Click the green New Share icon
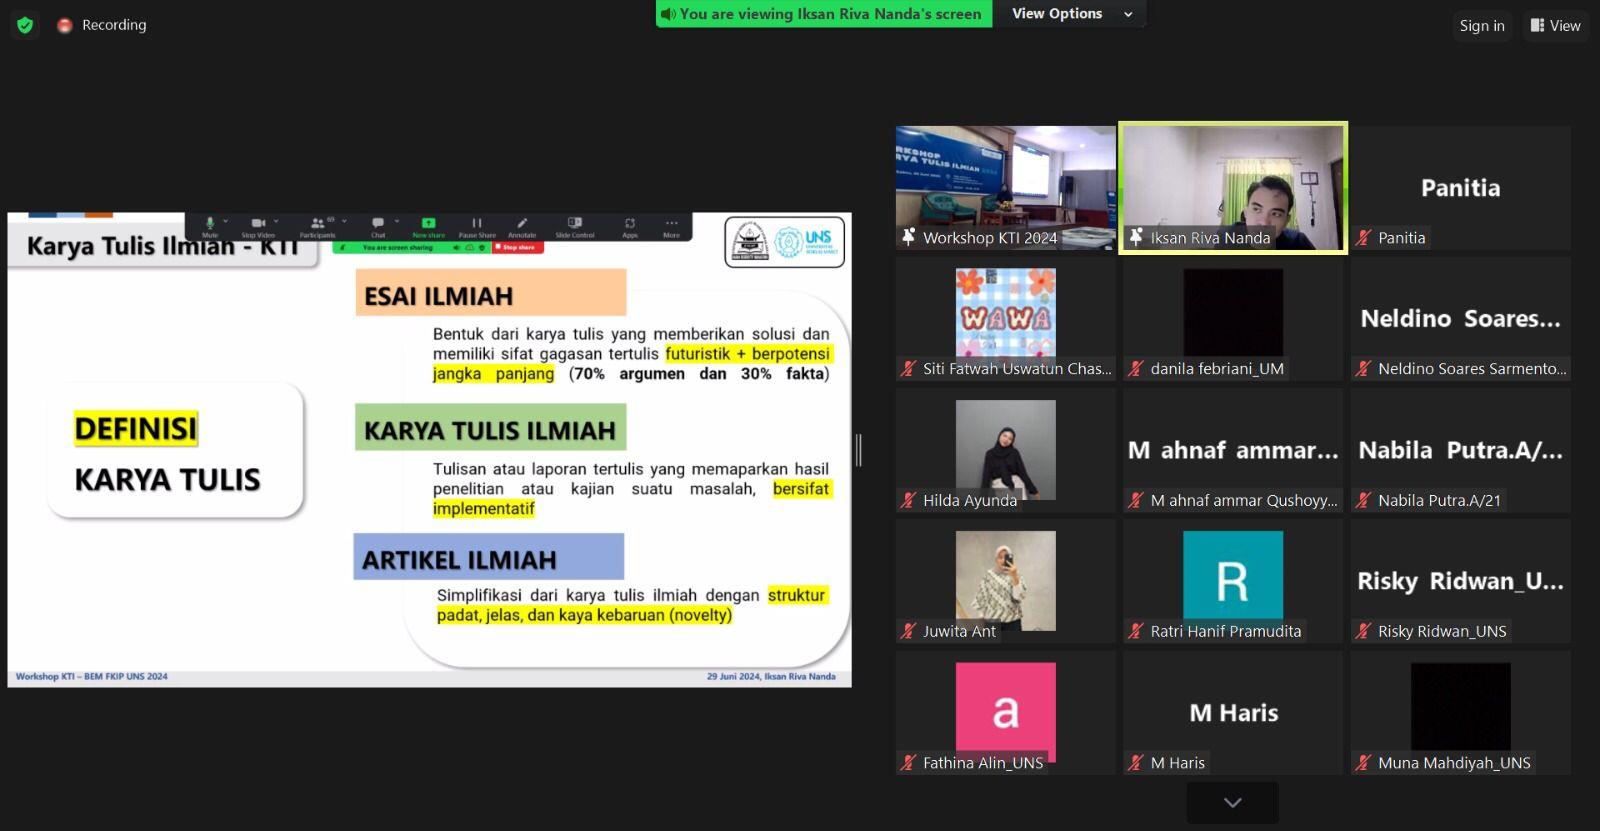Screen dimensions: 1600x831 pyautogui.click(x=428, y=224)
